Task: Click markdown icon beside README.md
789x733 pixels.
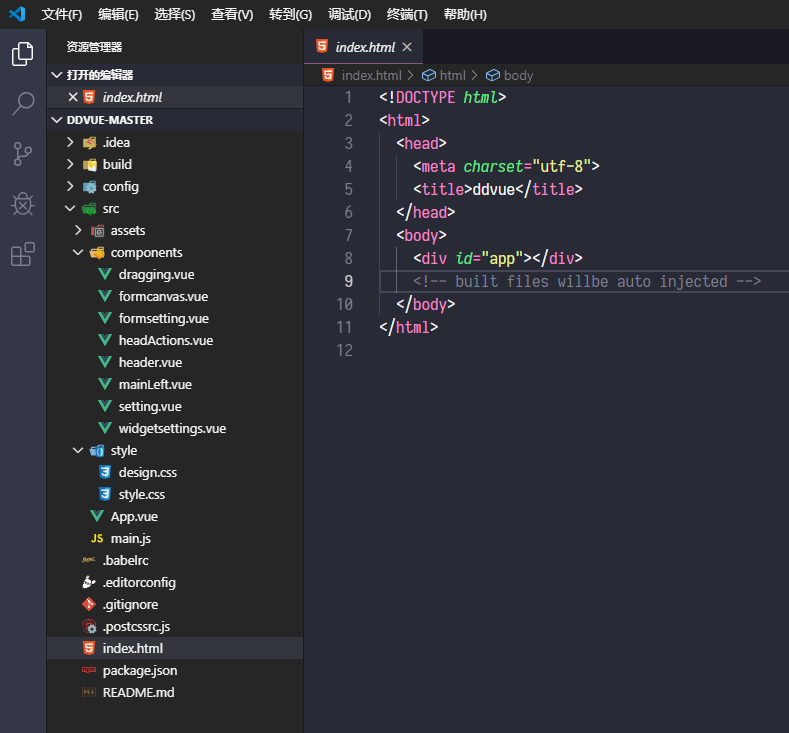Action: coord(89,692)
